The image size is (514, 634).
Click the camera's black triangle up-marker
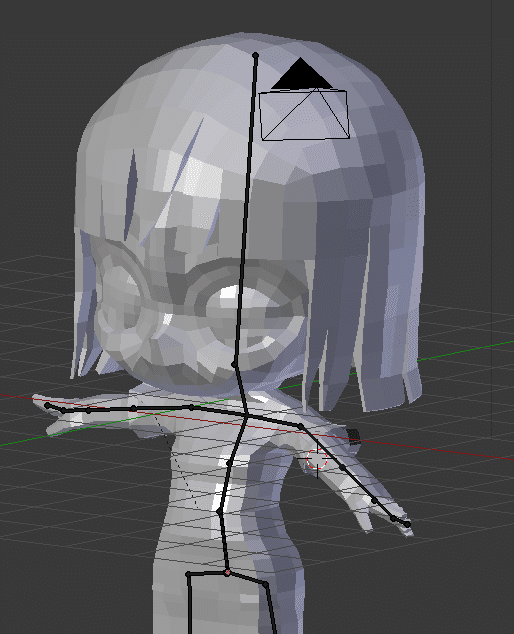click(301, 73)
